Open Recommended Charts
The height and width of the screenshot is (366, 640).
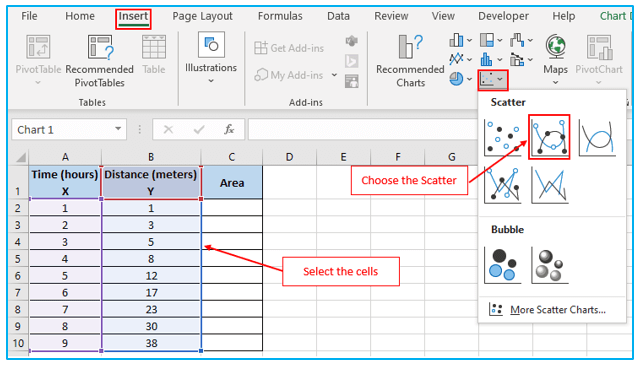pyautogui.click(x=410, y=61)
